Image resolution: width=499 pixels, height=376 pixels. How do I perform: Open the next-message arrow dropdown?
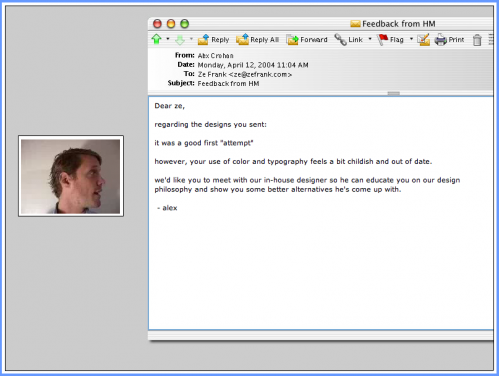tap(191, 39)
